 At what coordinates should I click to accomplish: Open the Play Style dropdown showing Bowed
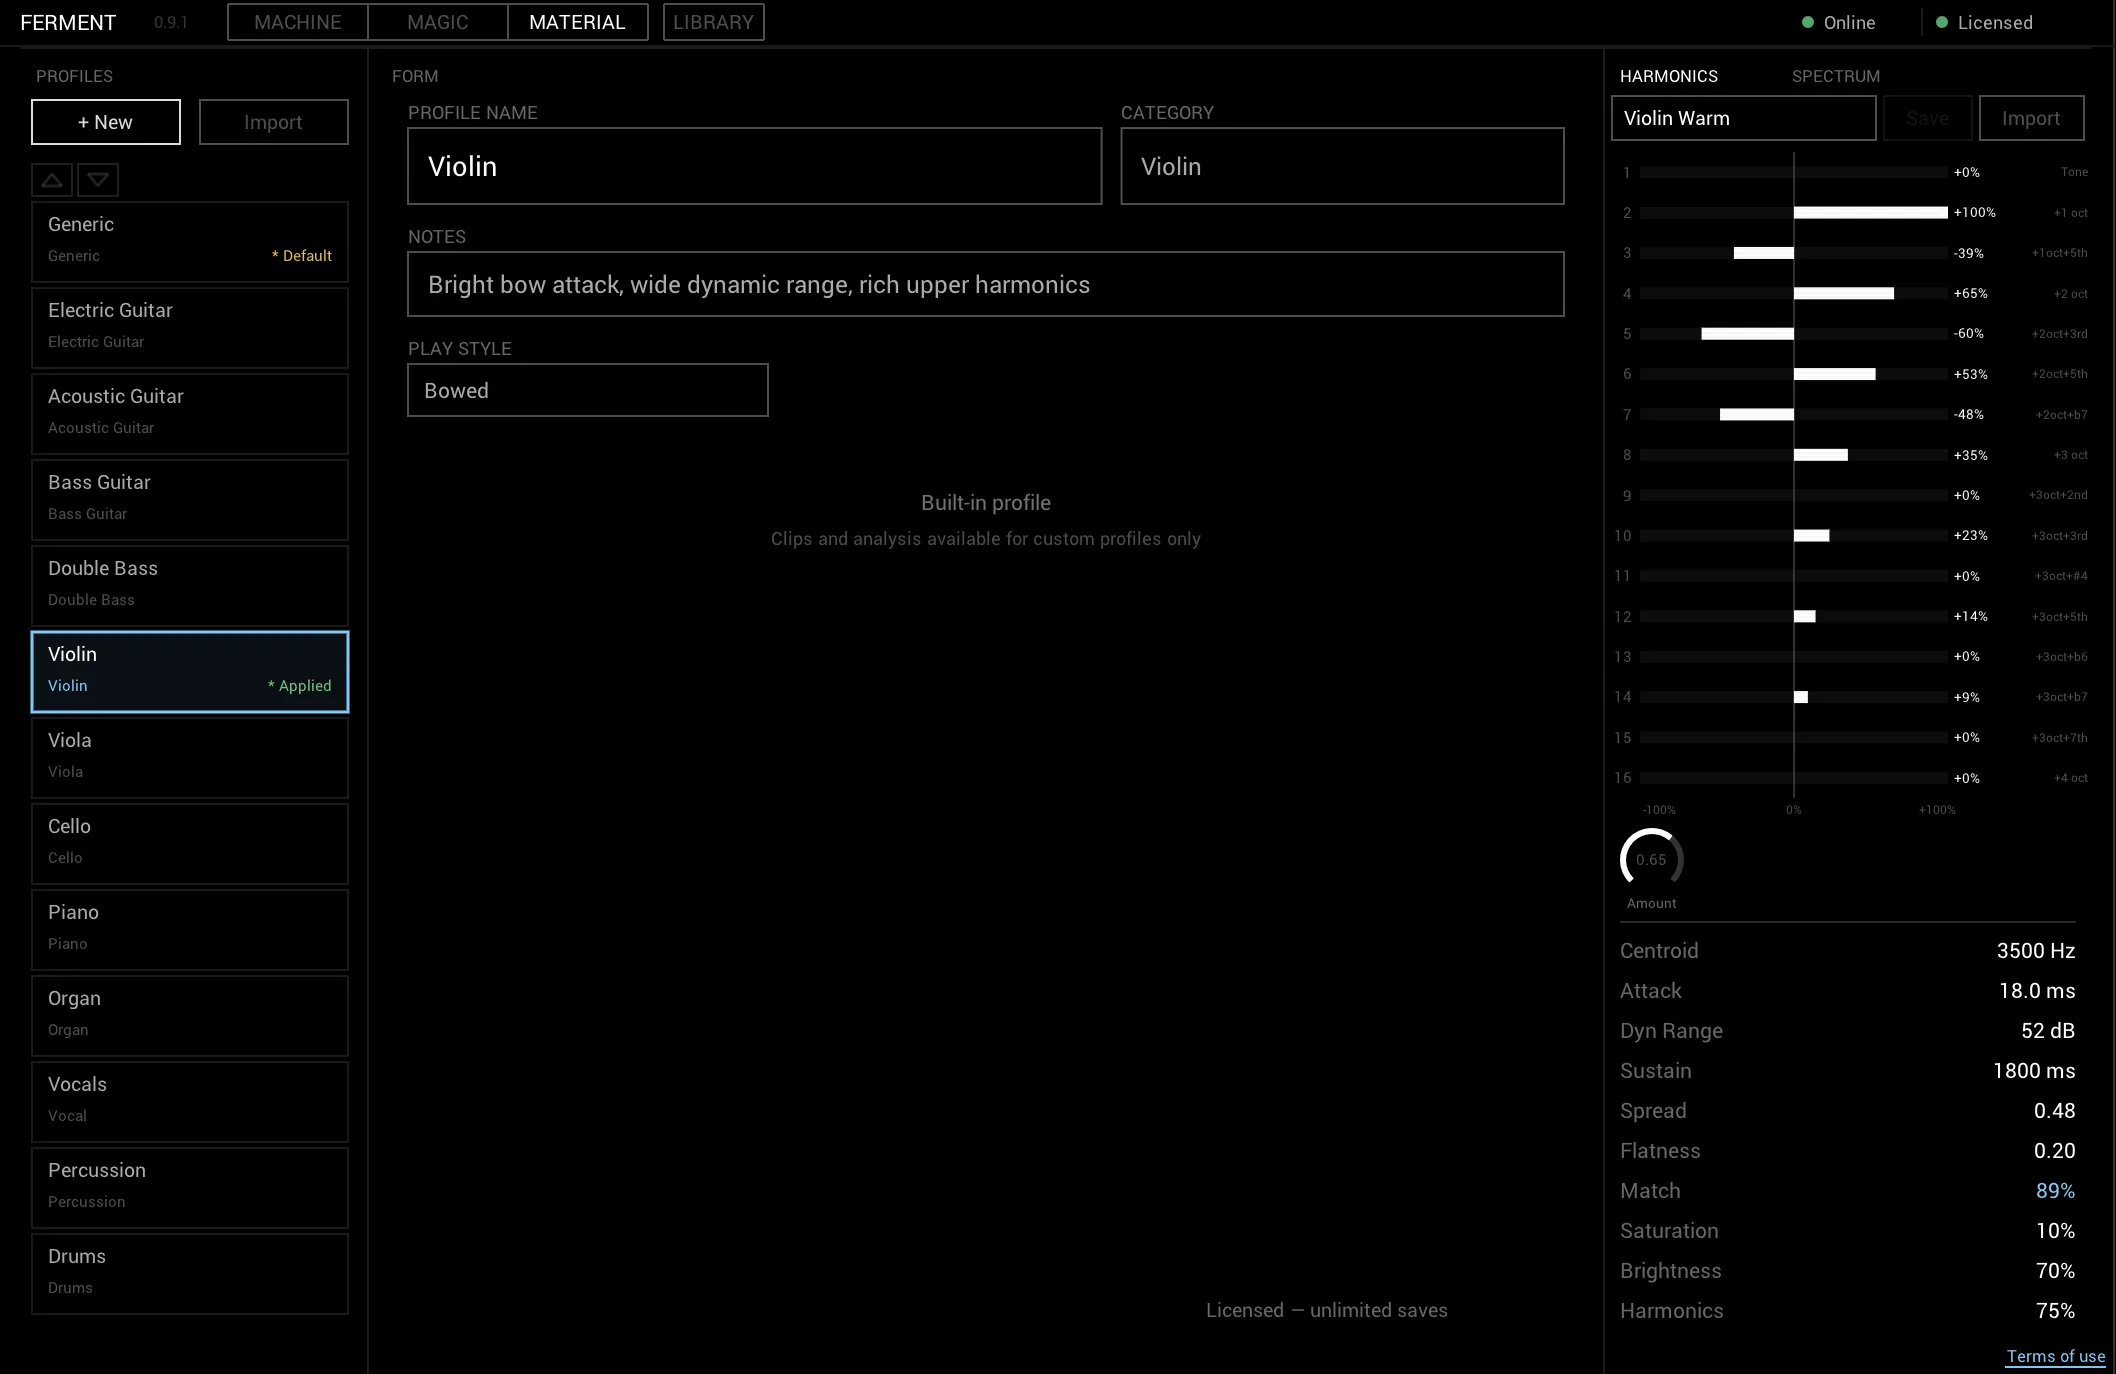pyautogui.click(x=587, y=390)
